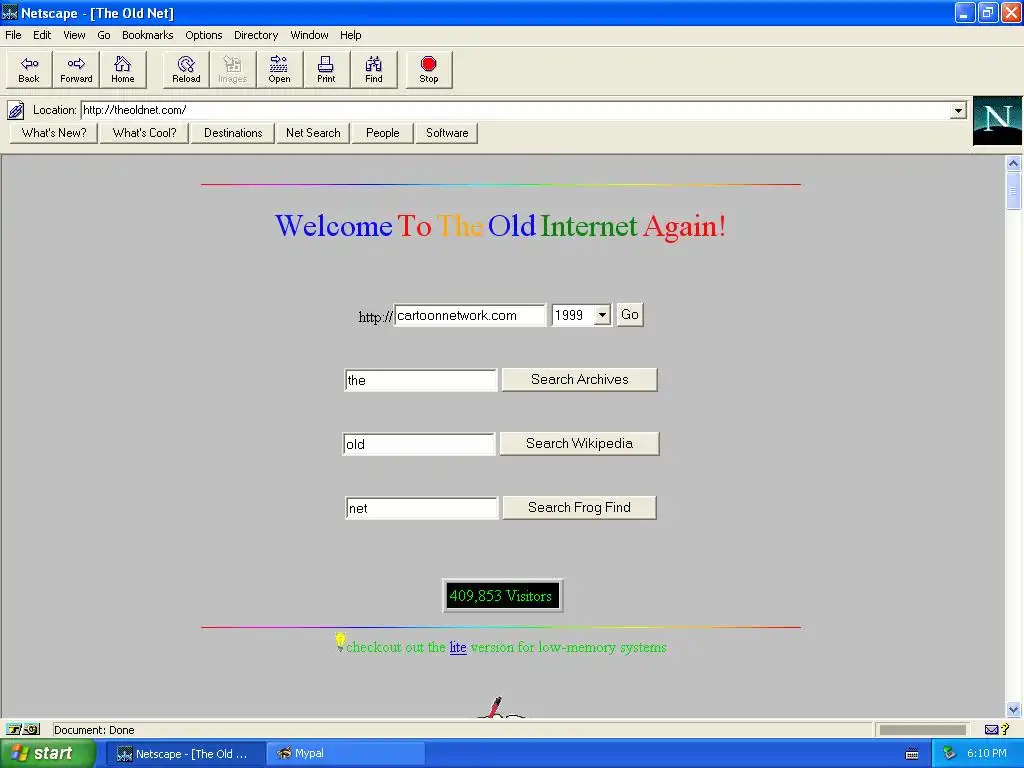Image resolution: width=1024 pixels, height=768 pixels.
Task: Click the 409,853 Visitors counter
Action: coord(502,596)
